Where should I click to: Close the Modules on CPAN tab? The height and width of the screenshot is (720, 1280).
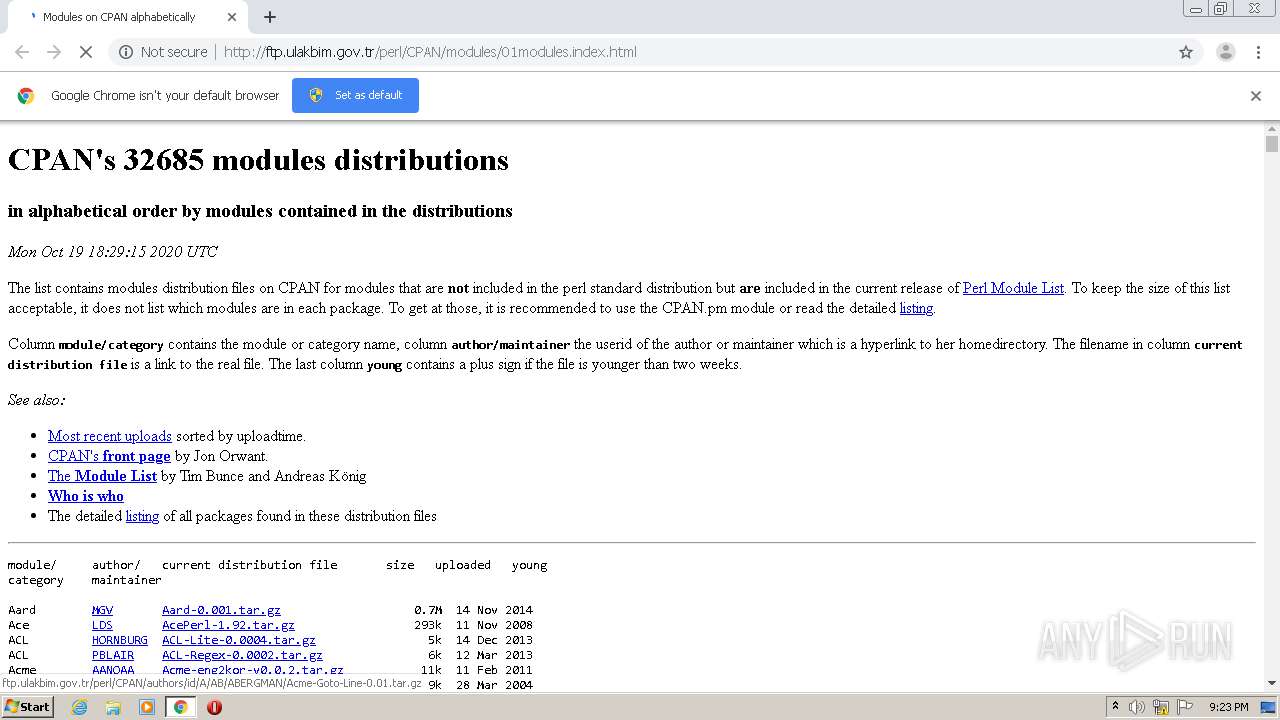coord(232,17)
